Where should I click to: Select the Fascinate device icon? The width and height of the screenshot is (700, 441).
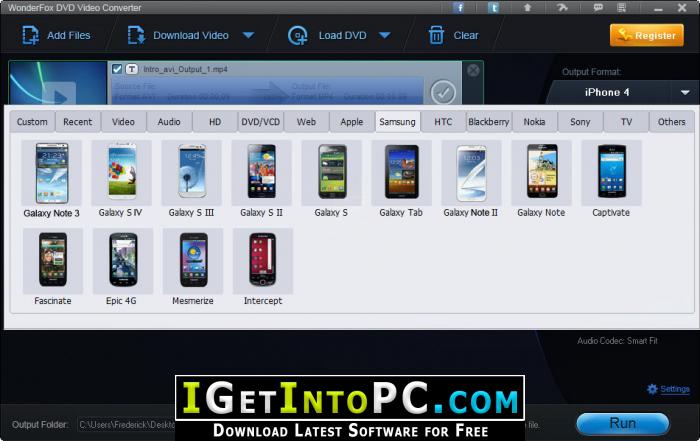(53, 261)
